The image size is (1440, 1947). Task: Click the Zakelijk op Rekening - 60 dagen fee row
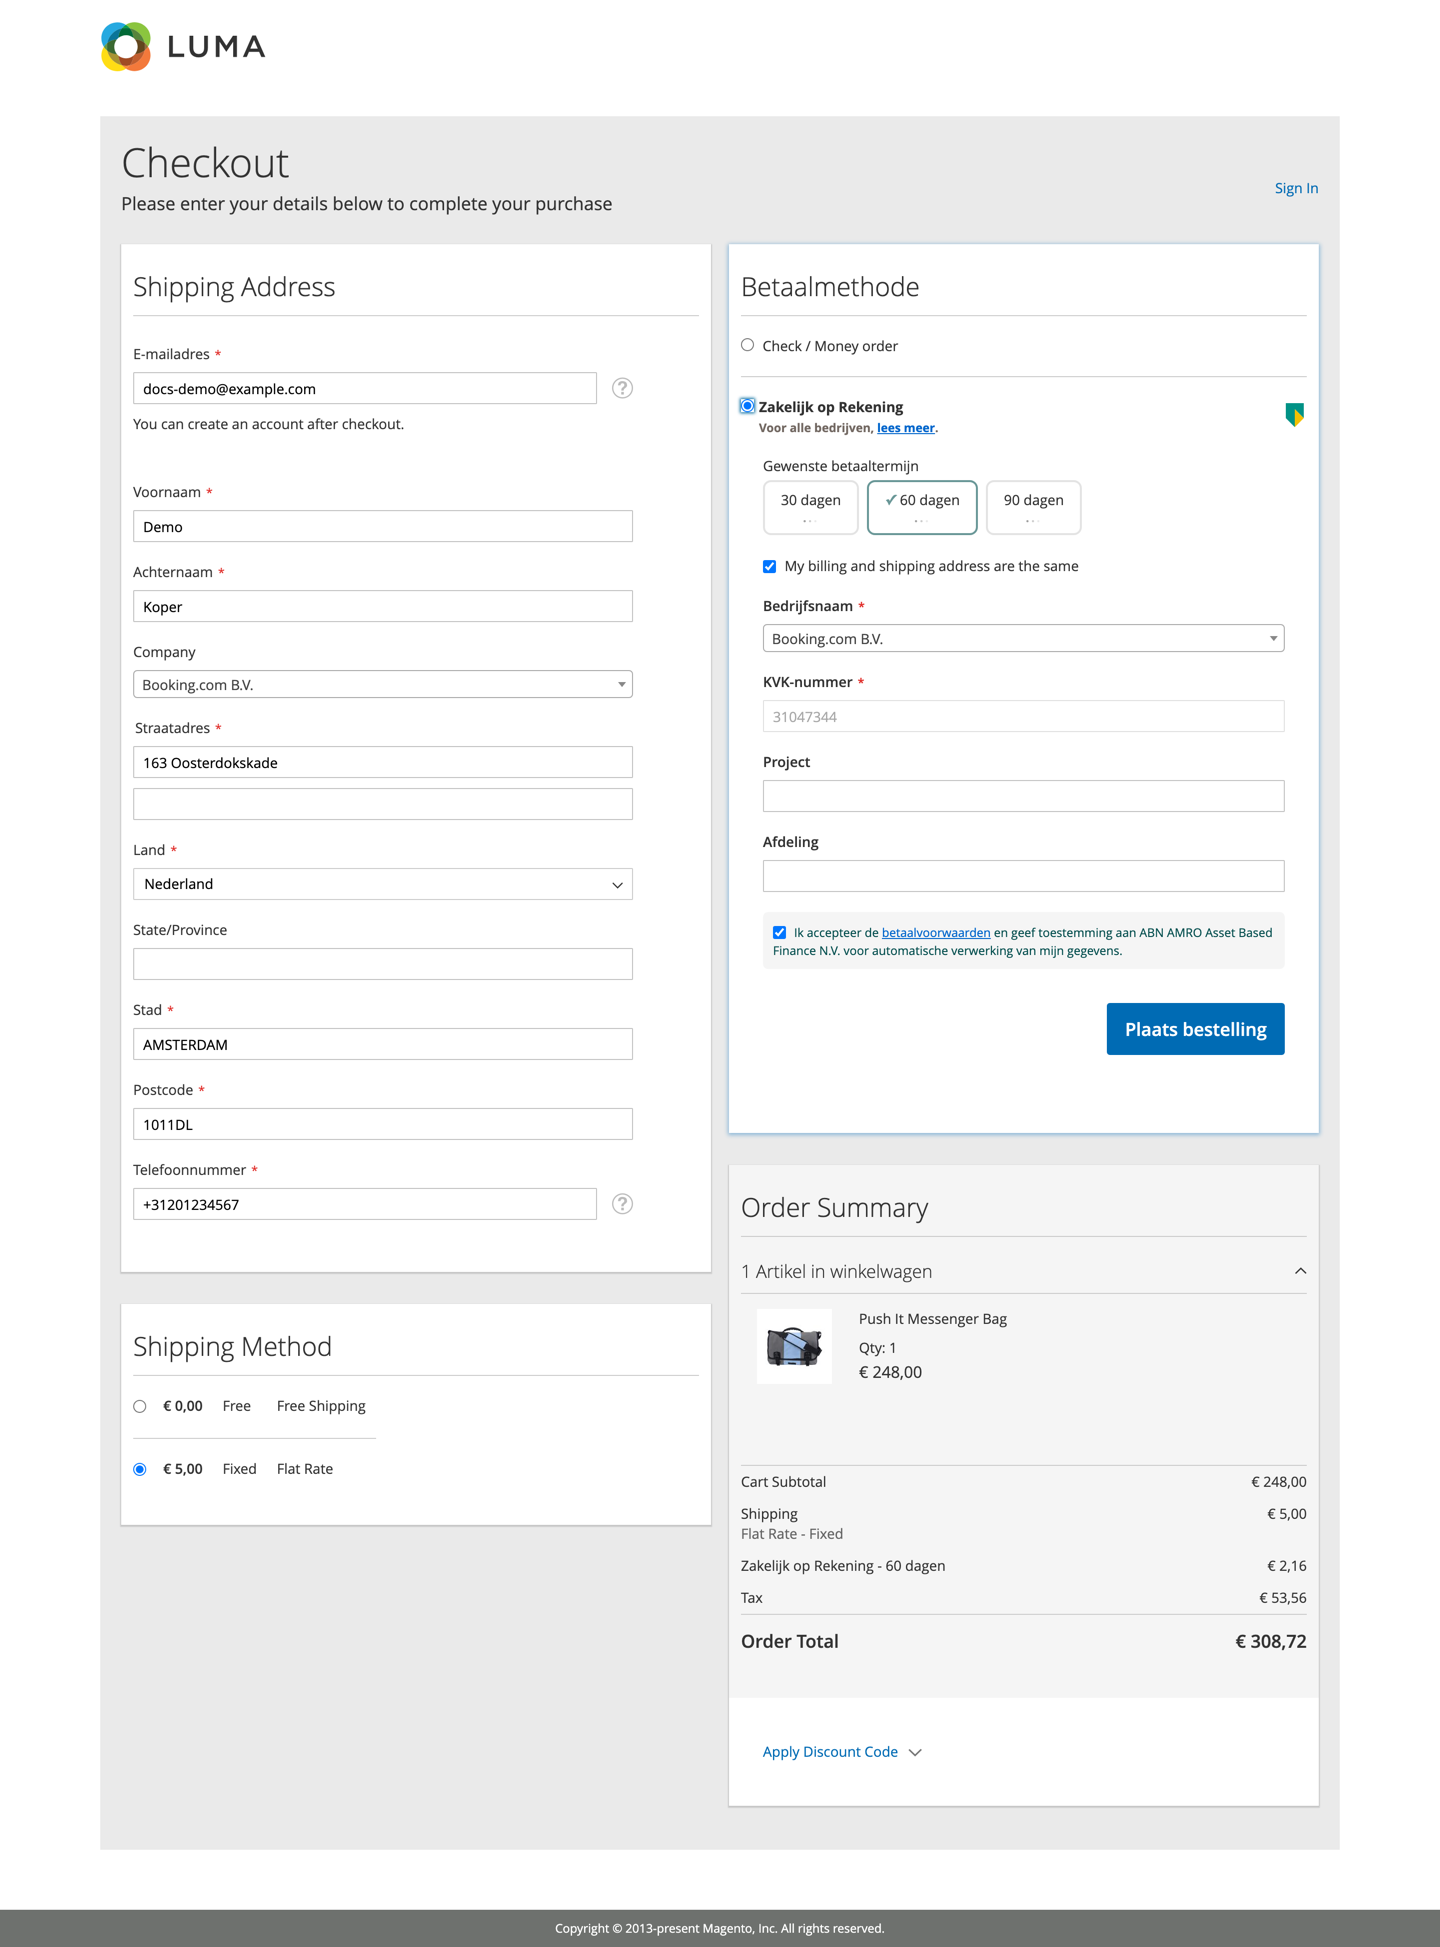[1023, 1566]
